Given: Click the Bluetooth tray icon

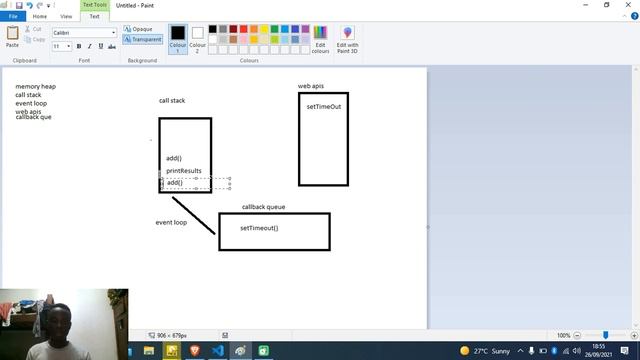Looking at the screenshot, I should [554, 351].
